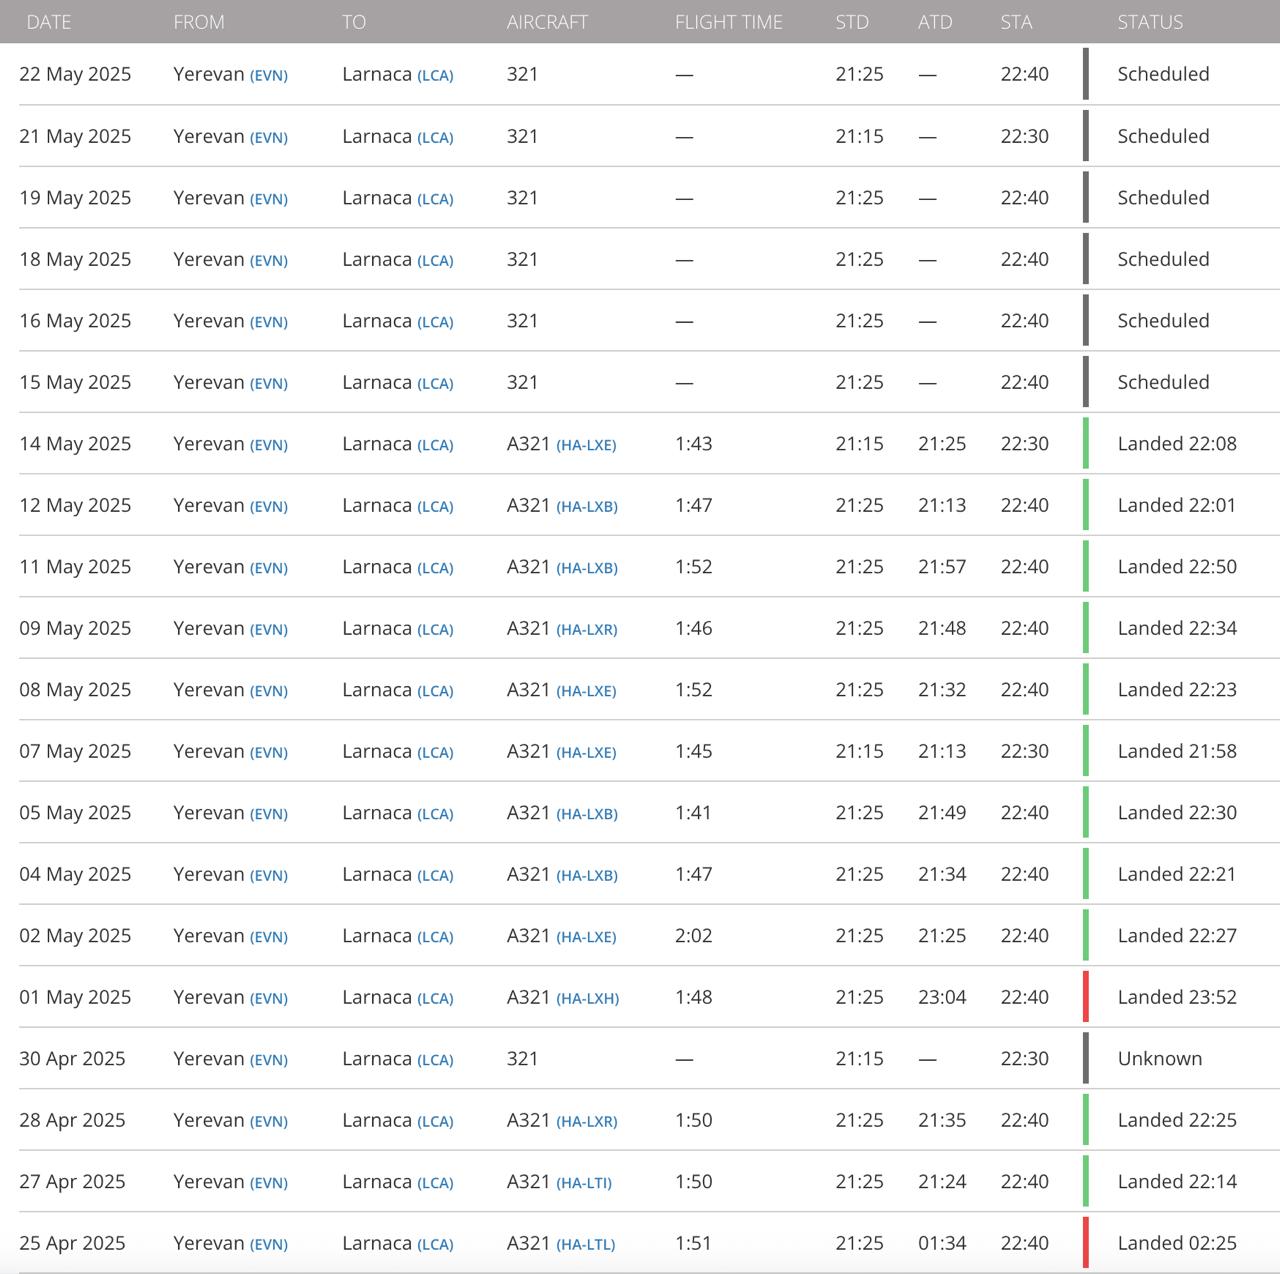Select the Landed 22:21 status text
Viewport: 1280px width, 1274px height.
coord(1177,874)
